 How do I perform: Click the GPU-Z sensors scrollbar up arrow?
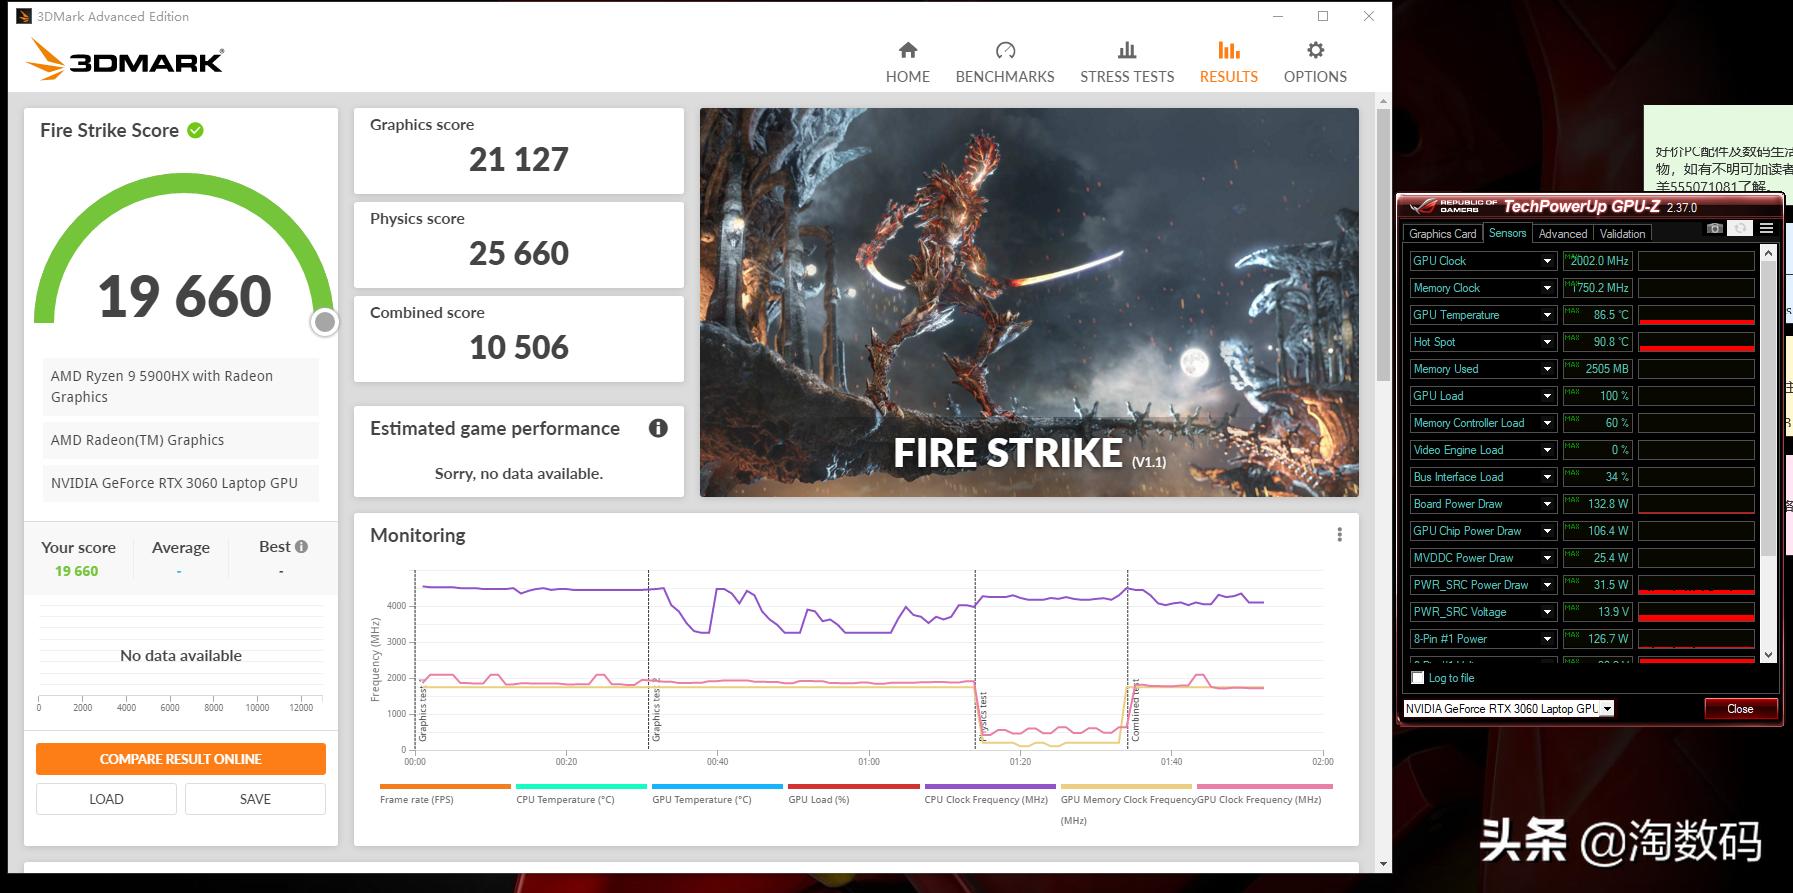coord(1768,254)
